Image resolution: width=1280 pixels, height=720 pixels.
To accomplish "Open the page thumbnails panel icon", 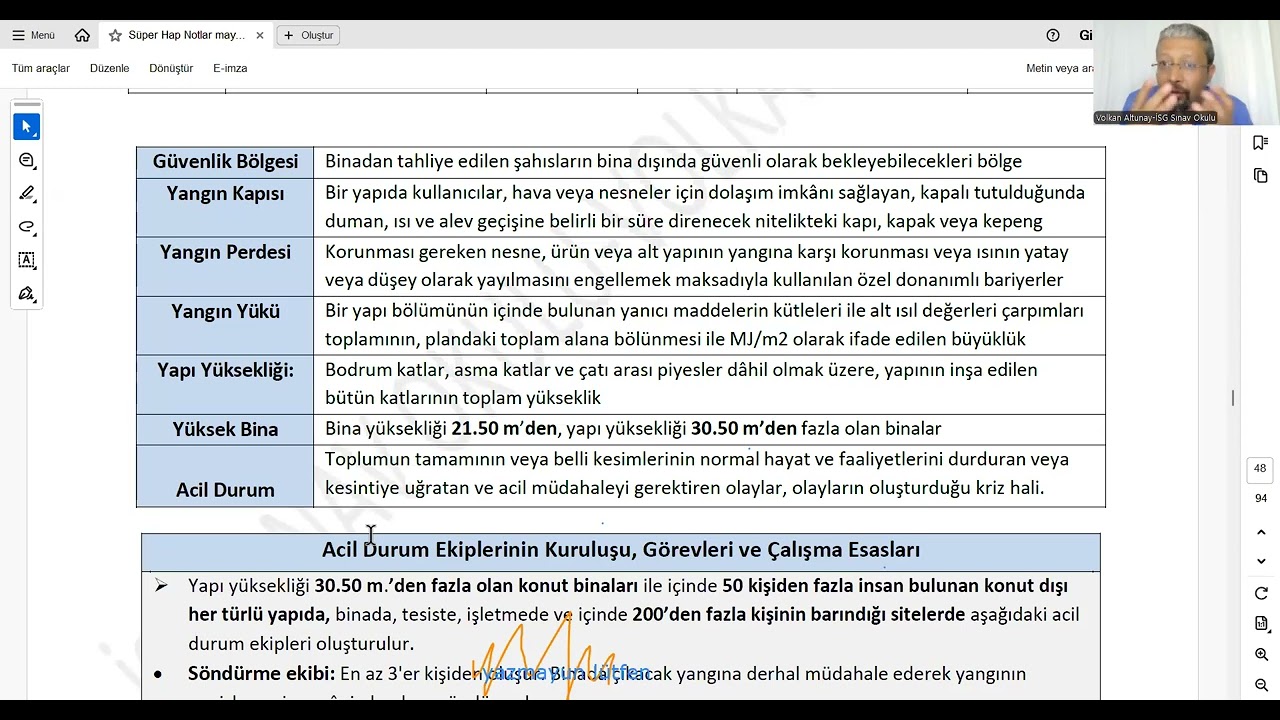I will click(x=1261, y=176).
